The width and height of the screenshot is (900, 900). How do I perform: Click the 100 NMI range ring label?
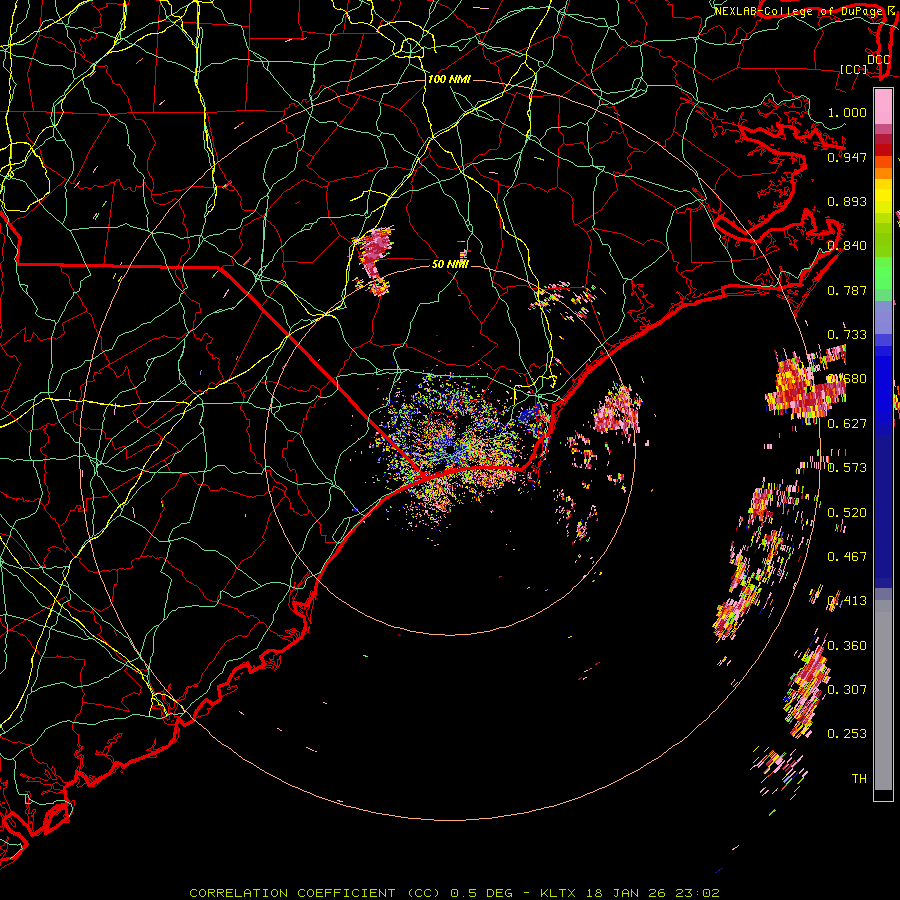(449, 79)
